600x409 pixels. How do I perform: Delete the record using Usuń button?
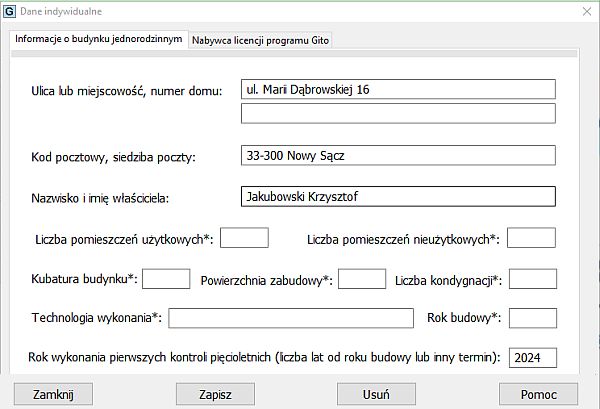coord(376,394)
